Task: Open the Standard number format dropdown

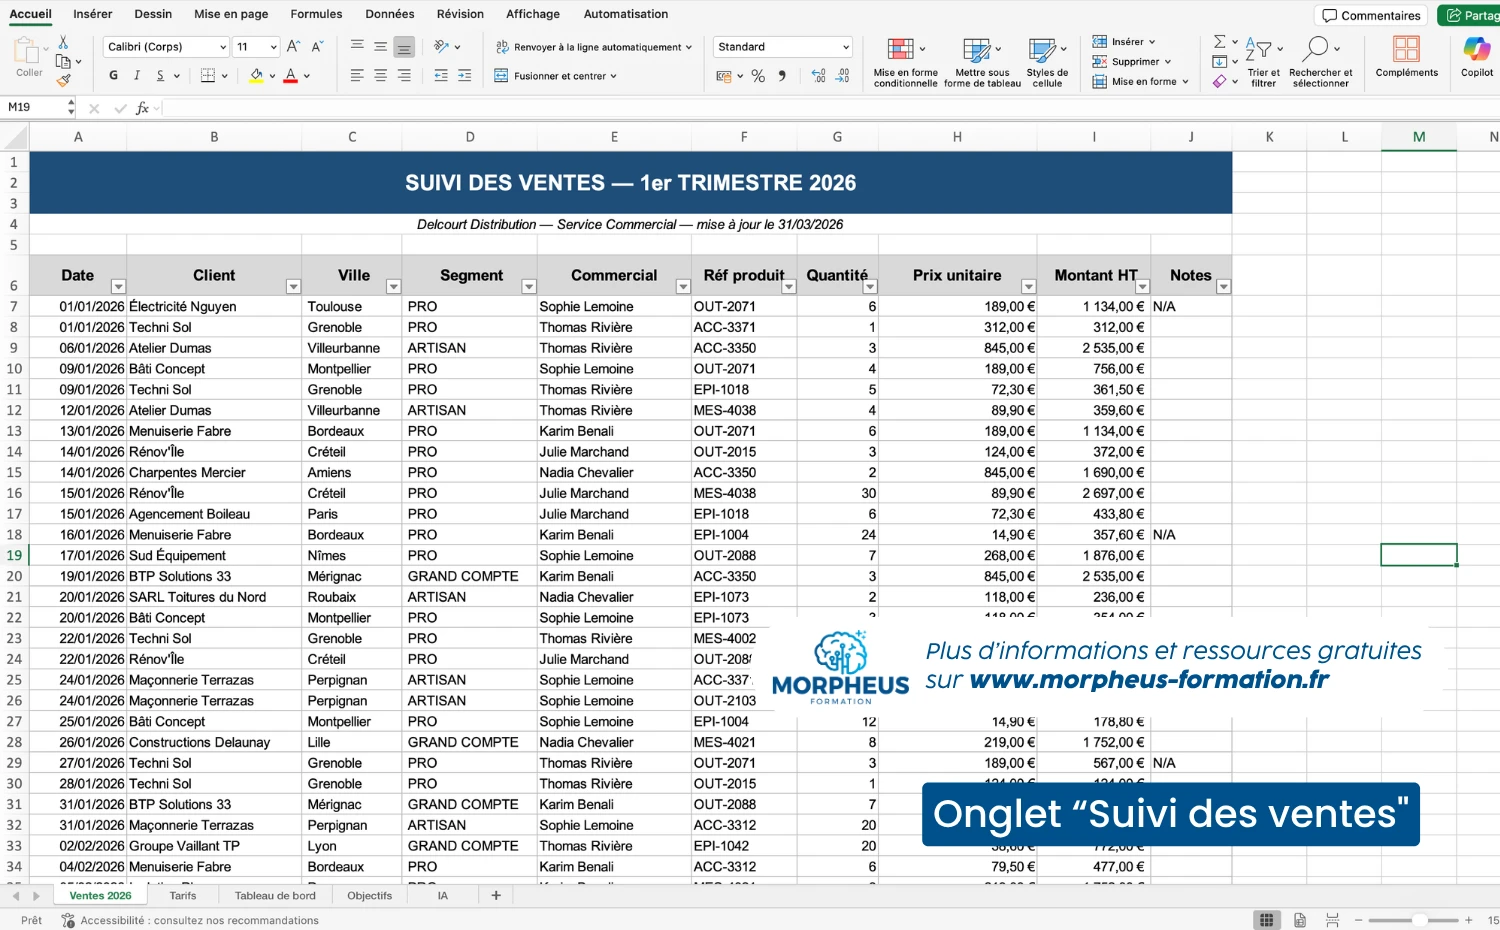Action: tap(783, 47)
